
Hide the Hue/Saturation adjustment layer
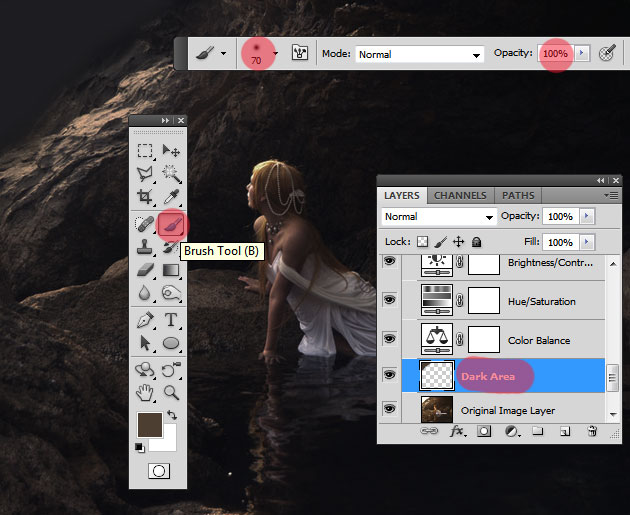389,300
